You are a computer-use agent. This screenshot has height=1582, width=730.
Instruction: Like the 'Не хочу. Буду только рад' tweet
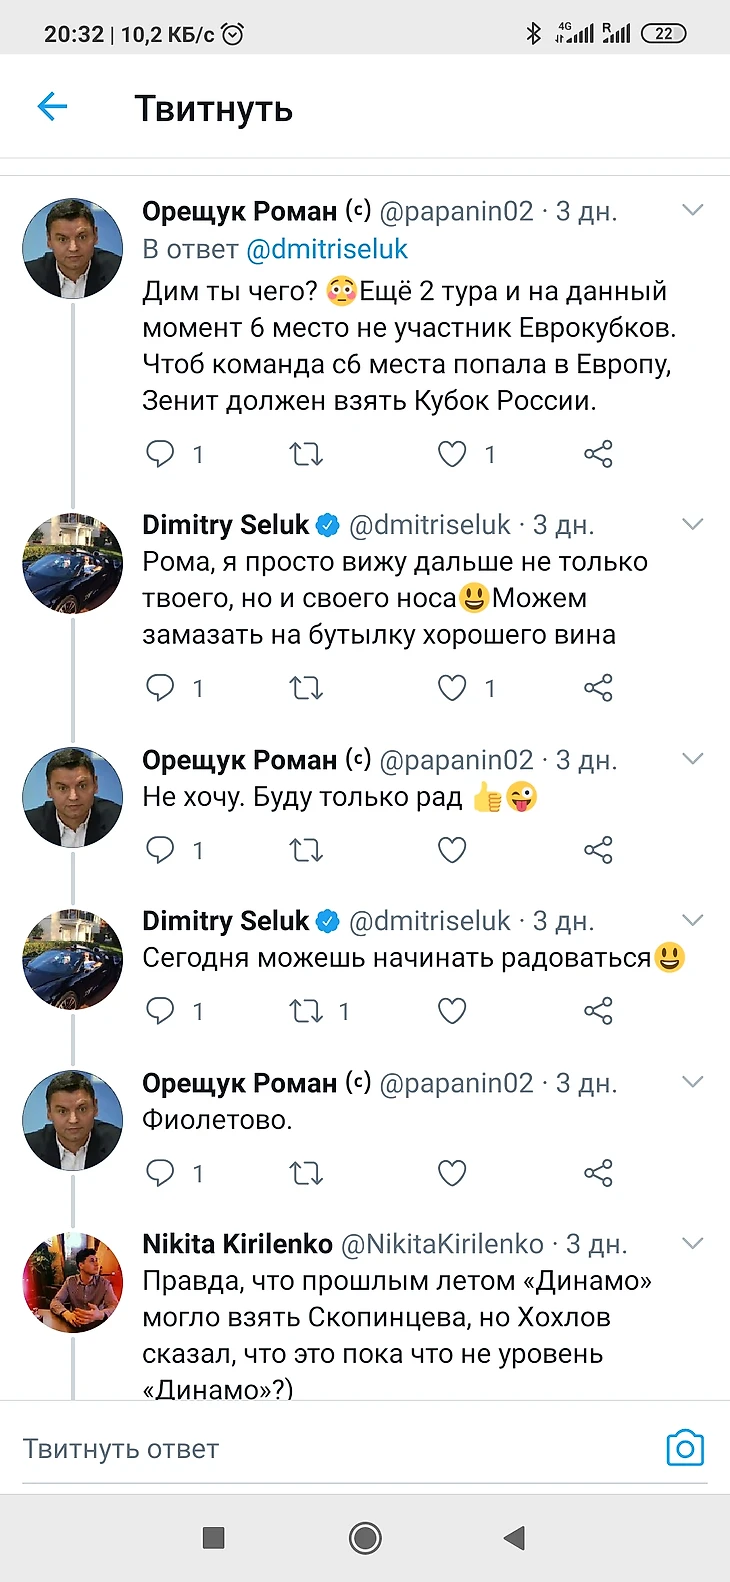point(452,850)
